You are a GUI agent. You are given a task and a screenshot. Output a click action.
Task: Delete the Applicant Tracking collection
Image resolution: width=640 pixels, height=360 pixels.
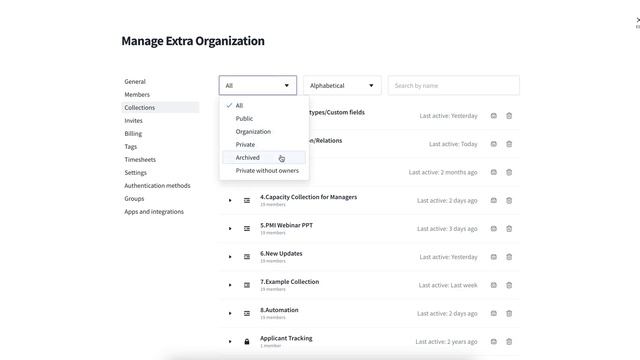pyautogui.click(x=509, y=341)
